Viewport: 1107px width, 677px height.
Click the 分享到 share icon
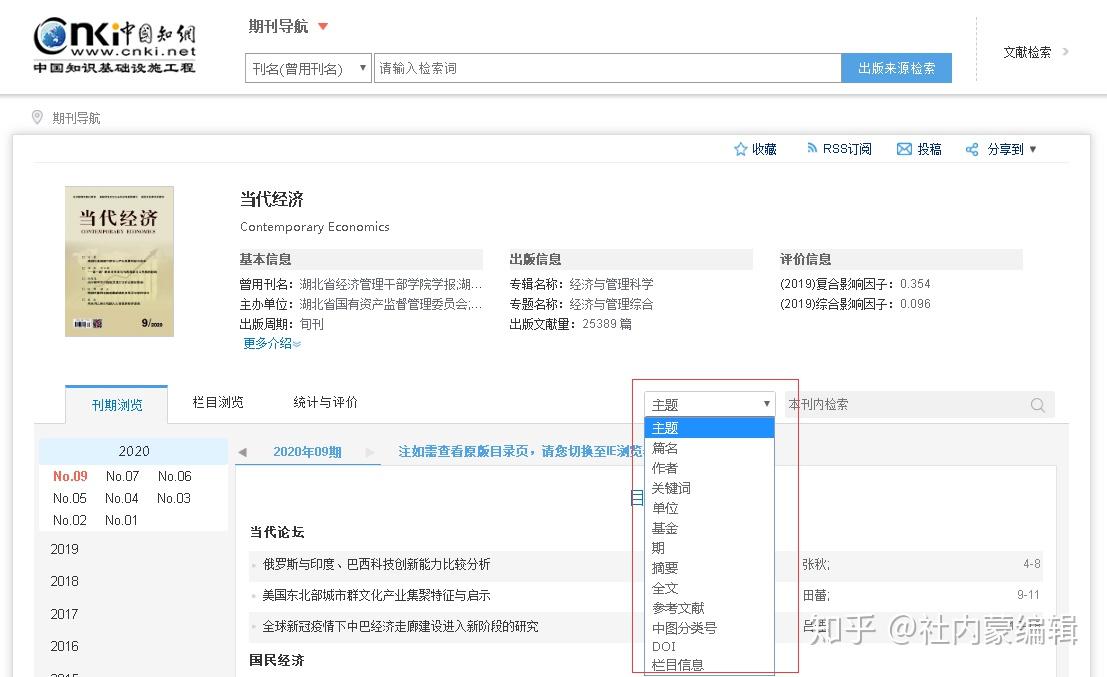(x=971, y=148)
